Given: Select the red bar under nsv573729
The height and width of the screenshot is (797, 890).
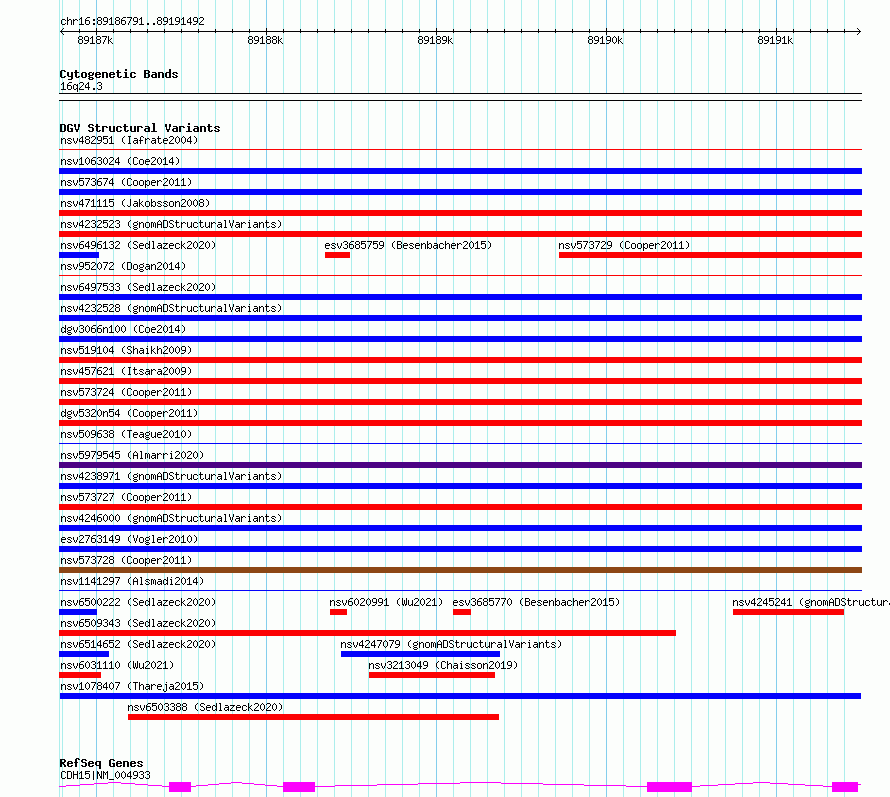Looking at the screenshot, I should (x=710, y=255).
